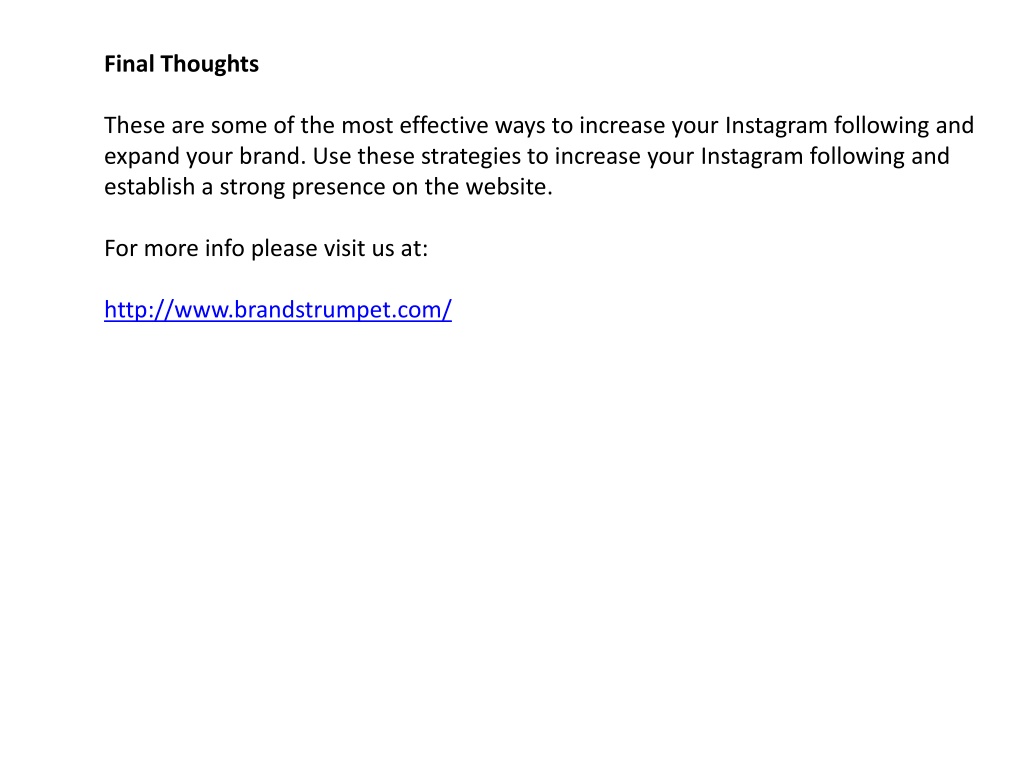Open the brandstrumpet.com hyperlink
1024x768 pixels.
[x=278, y=310]
